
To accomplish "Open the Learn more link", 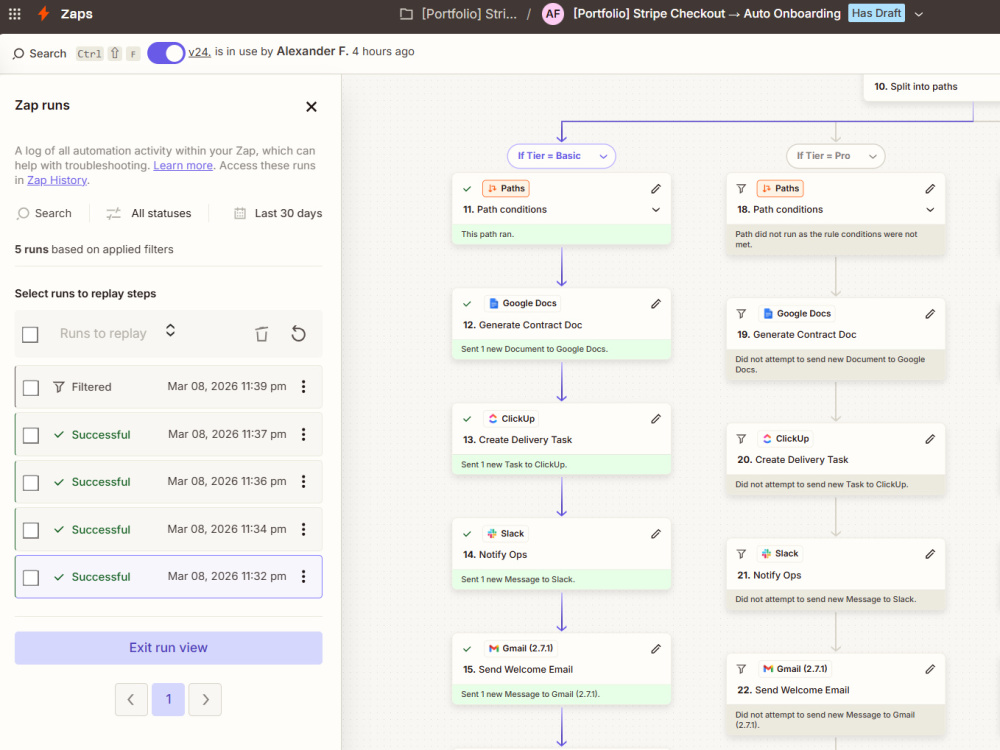I will 183,166.
